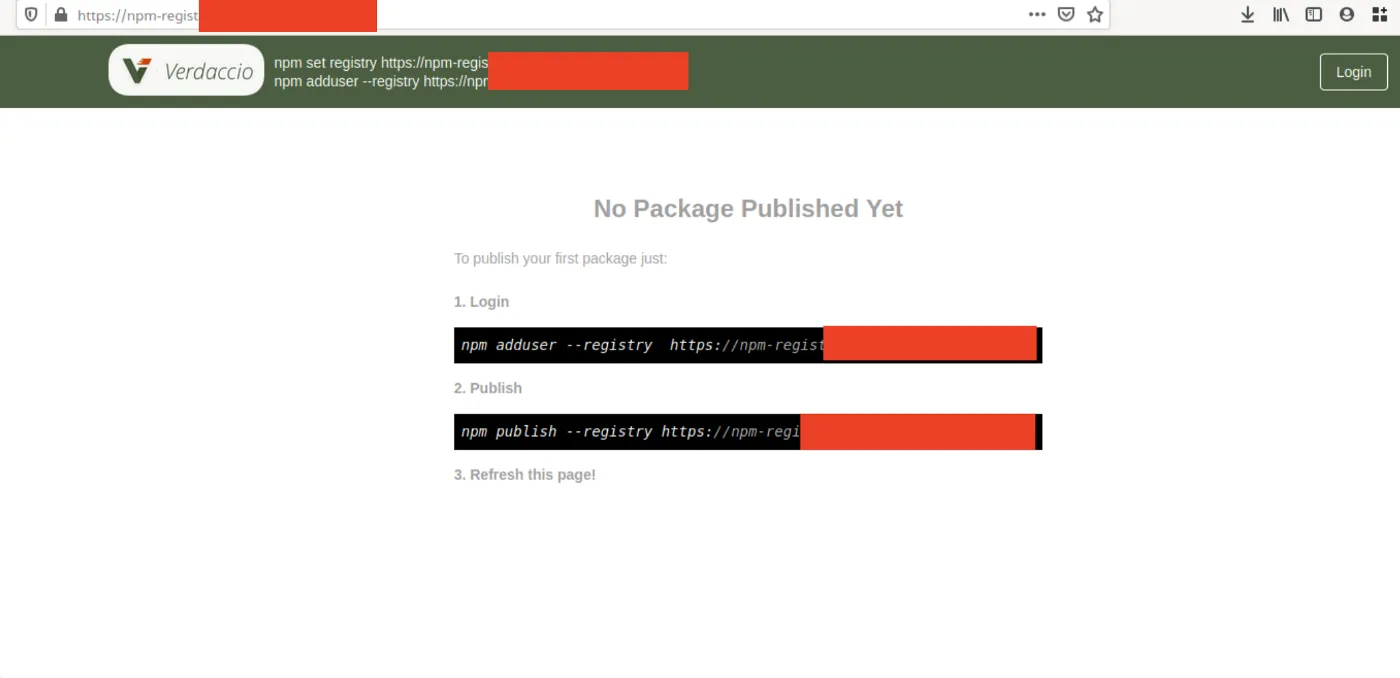Click the 'npm publish --registry' code block
Viewport: 1400px width, 678px height.
click(x=748, y=432)
